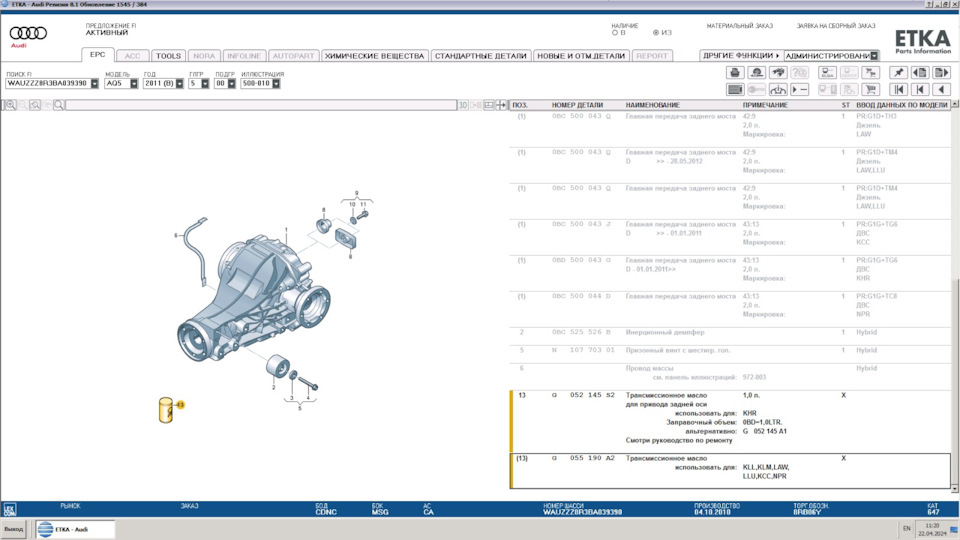Viewport: 960px width, 540px height.
Task: Open the ГЛГР main group dropdown
Action: [204, 84]
